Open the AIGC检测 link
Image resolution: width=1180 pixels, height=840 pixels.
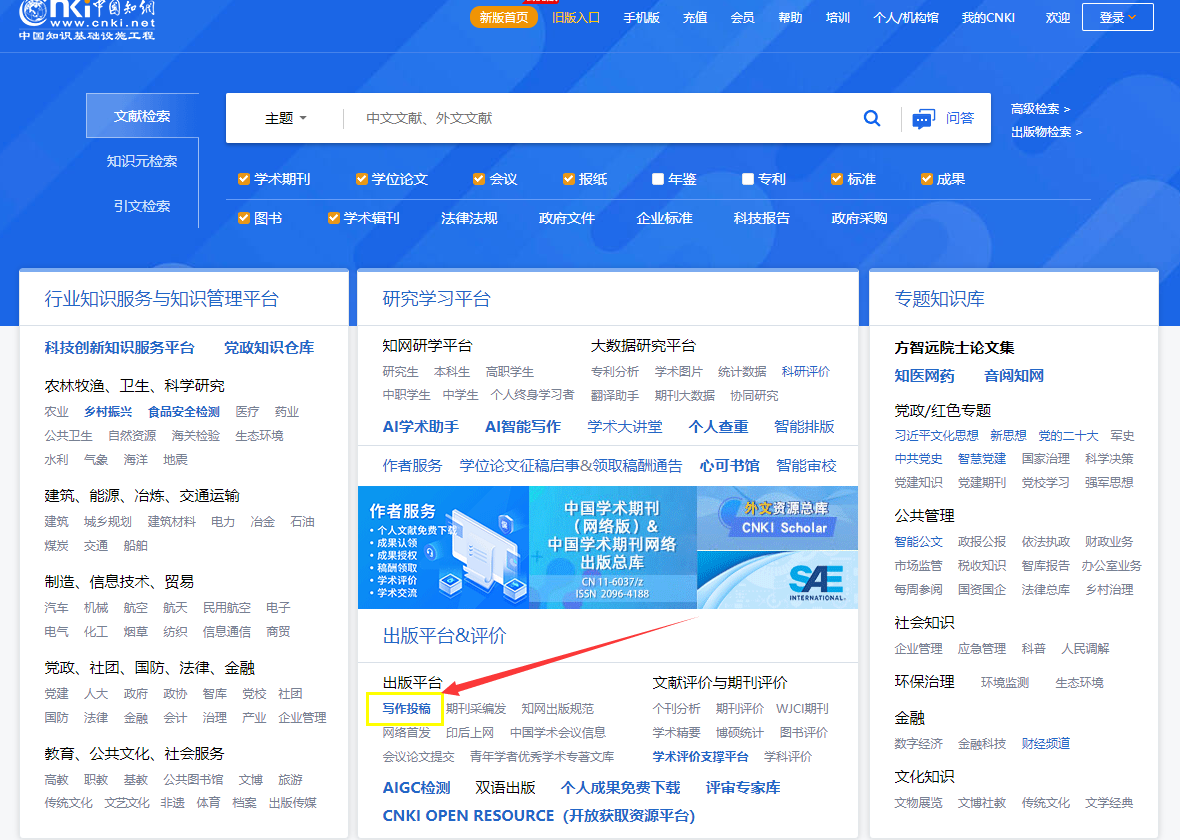click(416, 787)
